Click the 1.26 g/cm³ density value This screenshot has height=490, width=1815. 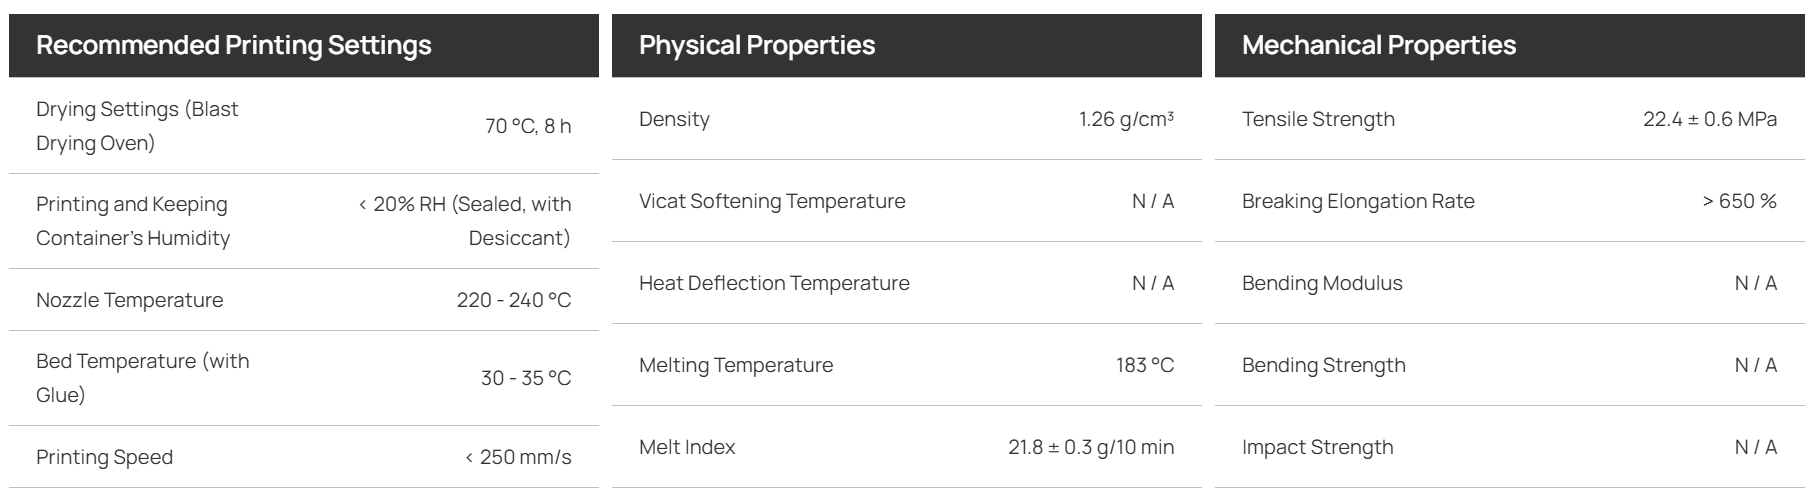click(1126, 119)
